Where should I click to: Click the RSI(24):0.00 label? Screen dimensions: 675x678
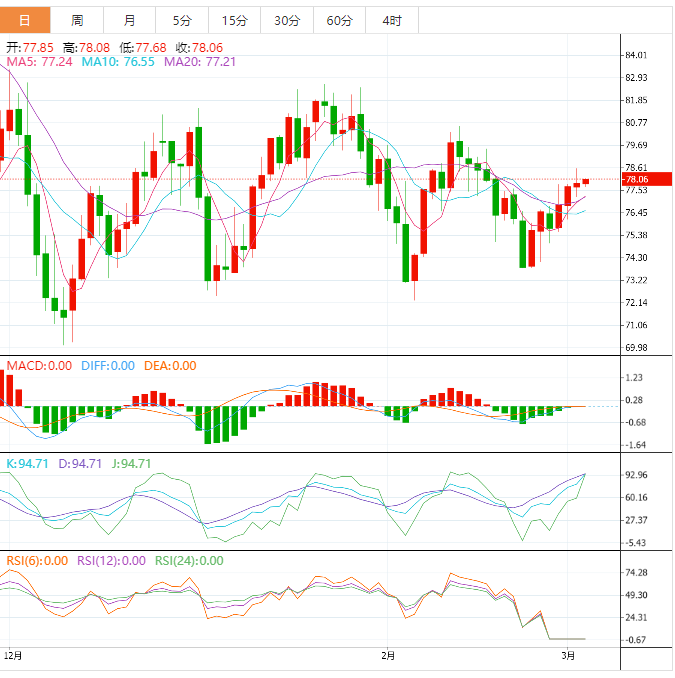click(189, 561)
